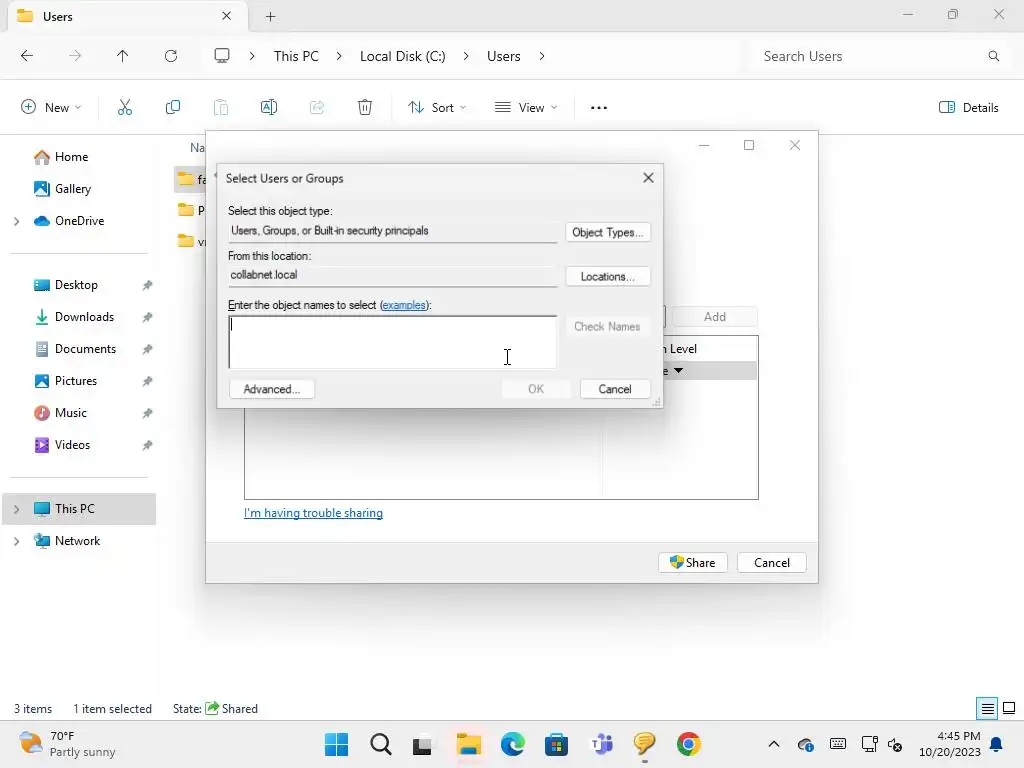Open I'm having trouble sharing link
Image resolution: width=1024 pixels, height=768 pixels.
[313, 513]
